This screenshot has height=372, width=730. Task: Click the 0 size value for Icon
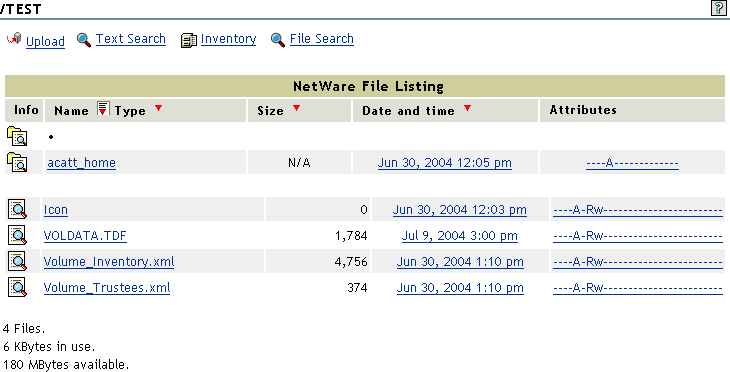364,210
